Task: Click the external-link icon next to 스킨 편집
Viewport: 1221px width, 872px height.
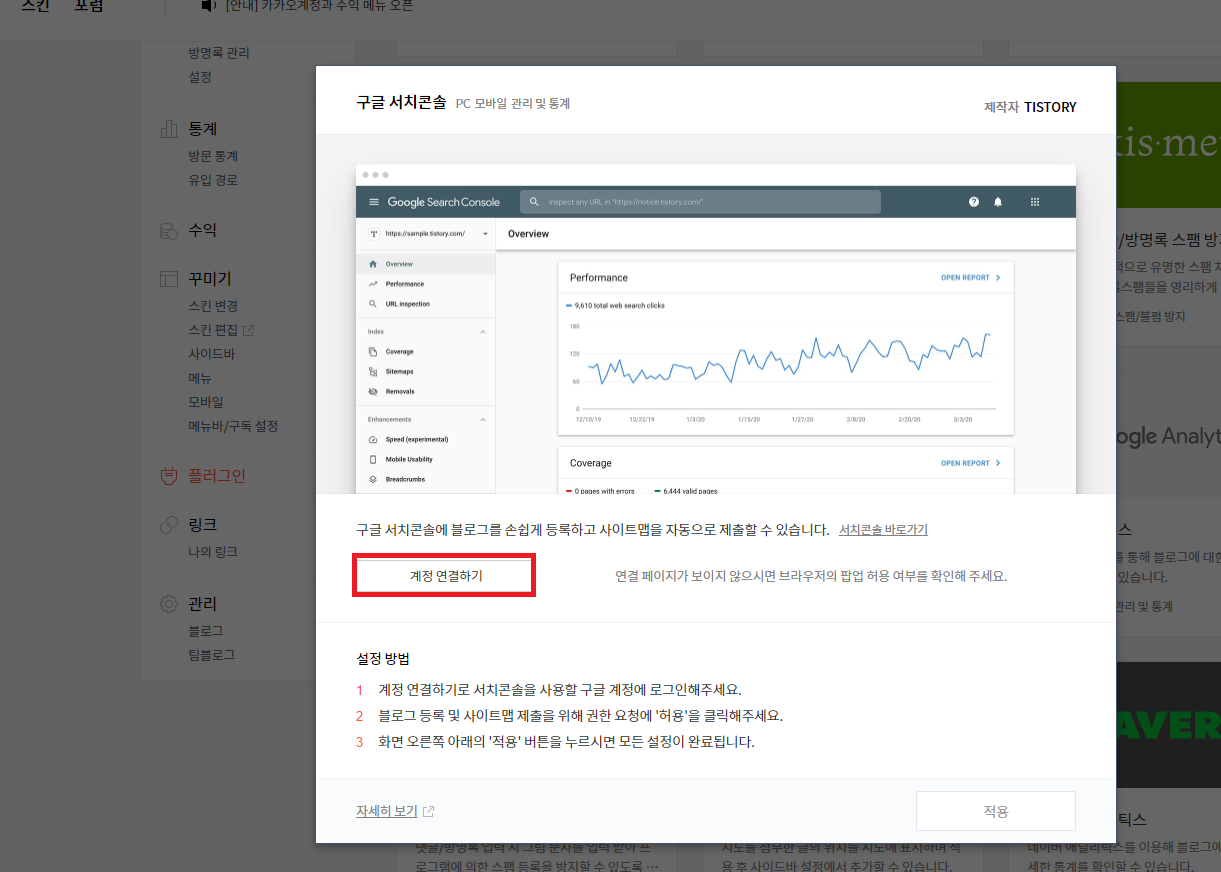Action: click(x=249, y=330)
